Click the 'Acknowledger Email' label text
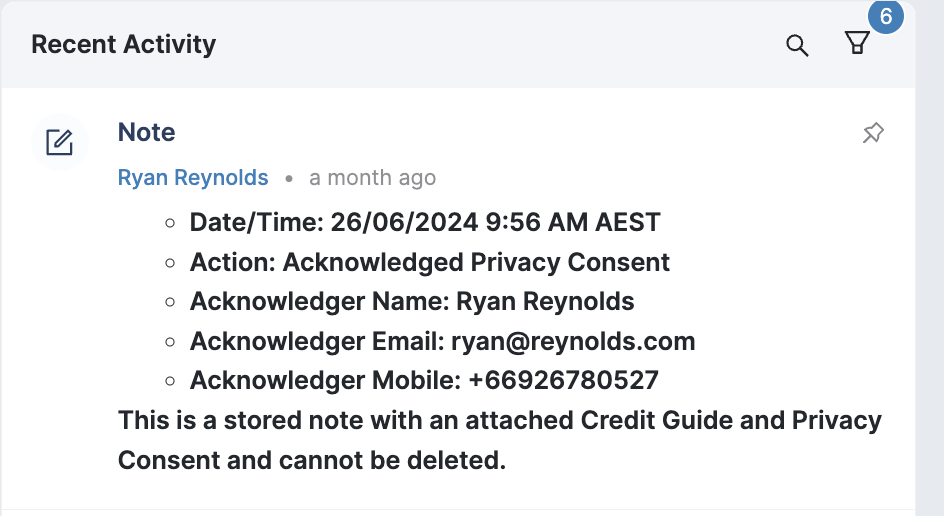944x516 pixels. tap(316, 341)
